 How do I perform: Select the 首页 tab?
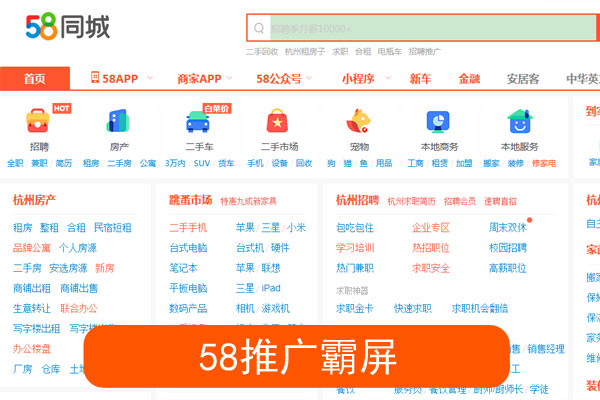click(x=35, y=78)
